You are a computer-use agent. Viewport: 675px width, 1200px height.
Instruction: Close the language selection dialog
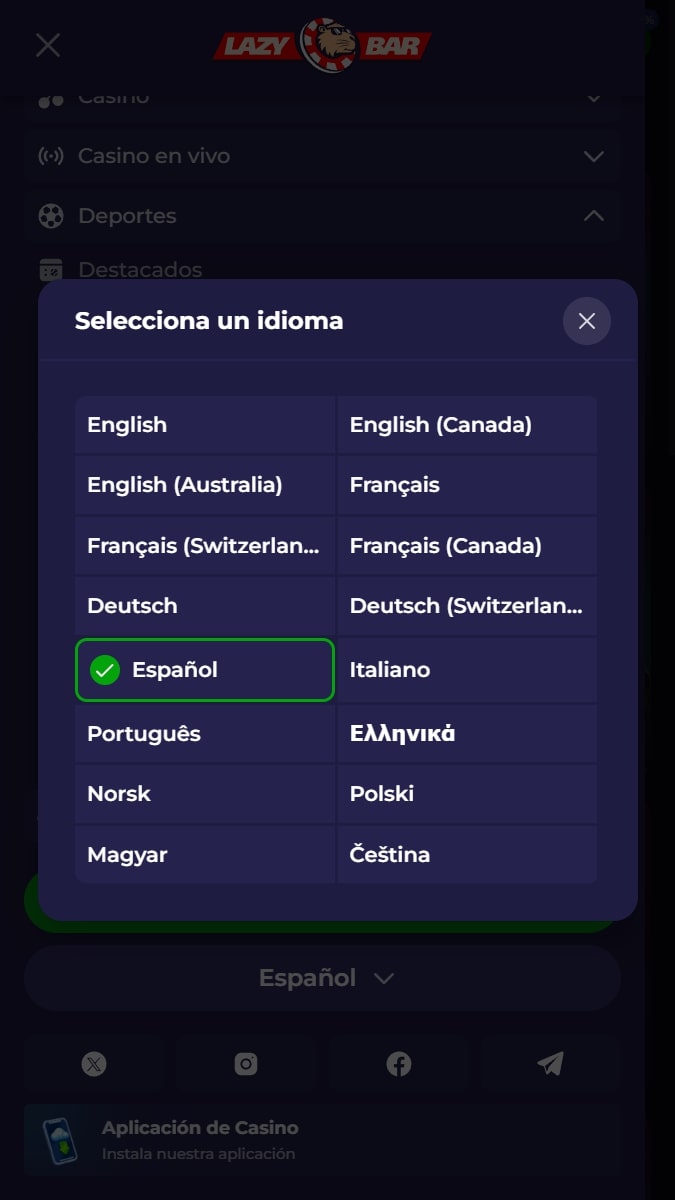click(x=587, y=321)
